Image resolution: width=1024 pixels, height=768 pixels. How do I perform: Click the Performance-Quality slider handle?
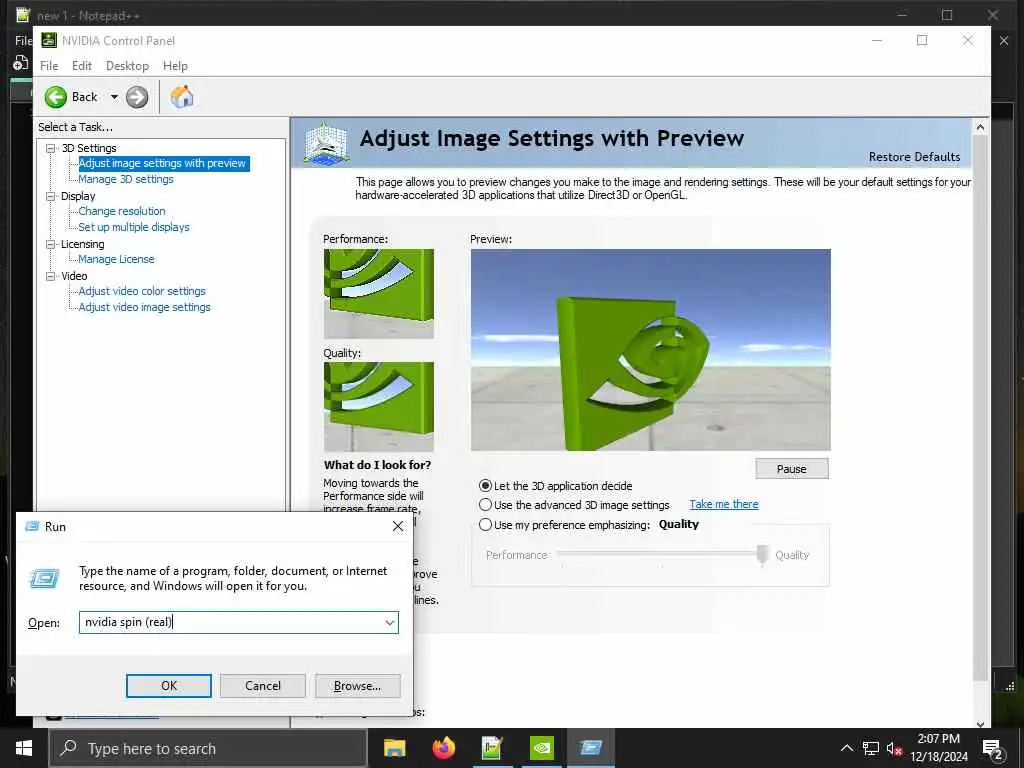click(x=762, y=555)
